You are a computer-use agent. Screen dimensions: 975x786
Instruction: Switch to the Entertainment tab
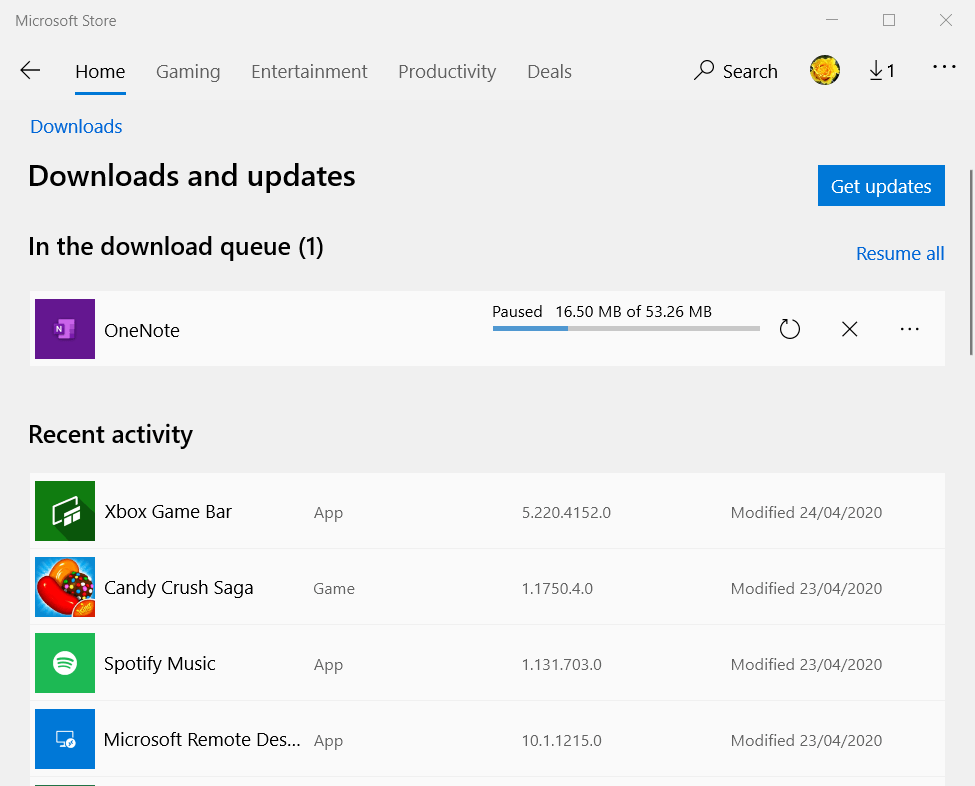coord(309,72)
